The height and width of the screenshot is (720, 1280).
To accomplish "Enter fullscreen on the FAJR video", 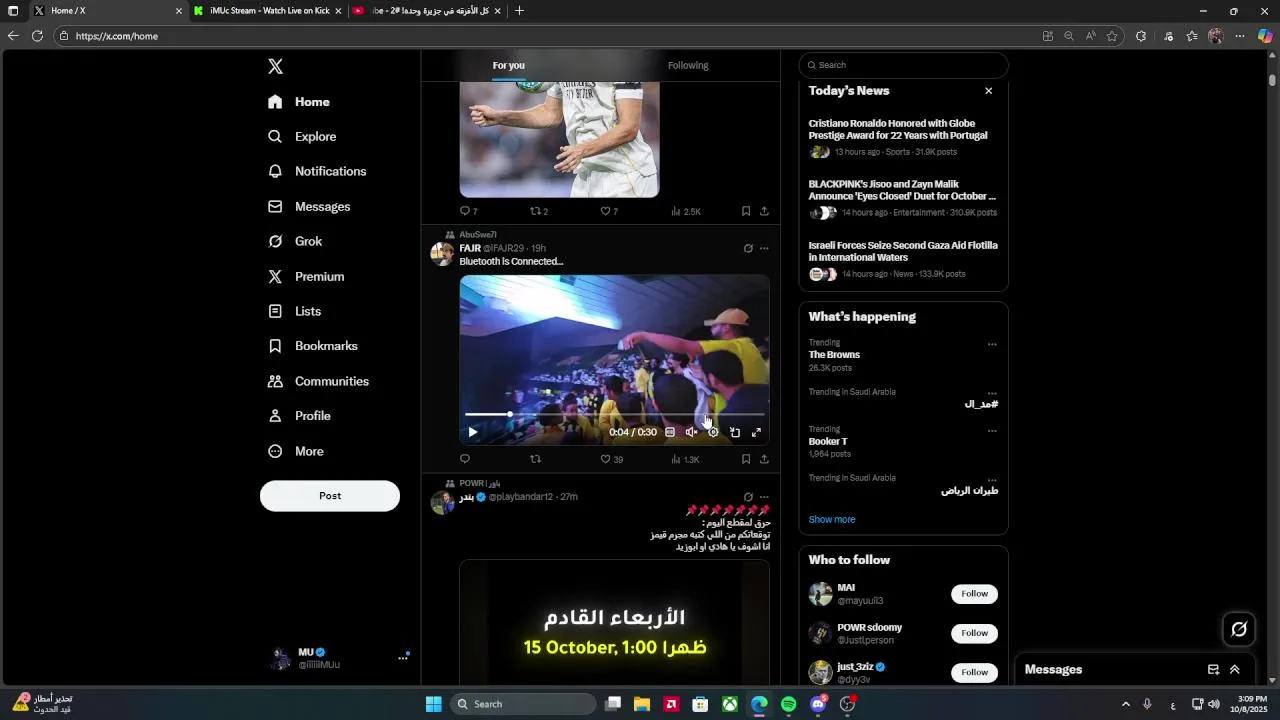I will (x=756, y=433).
